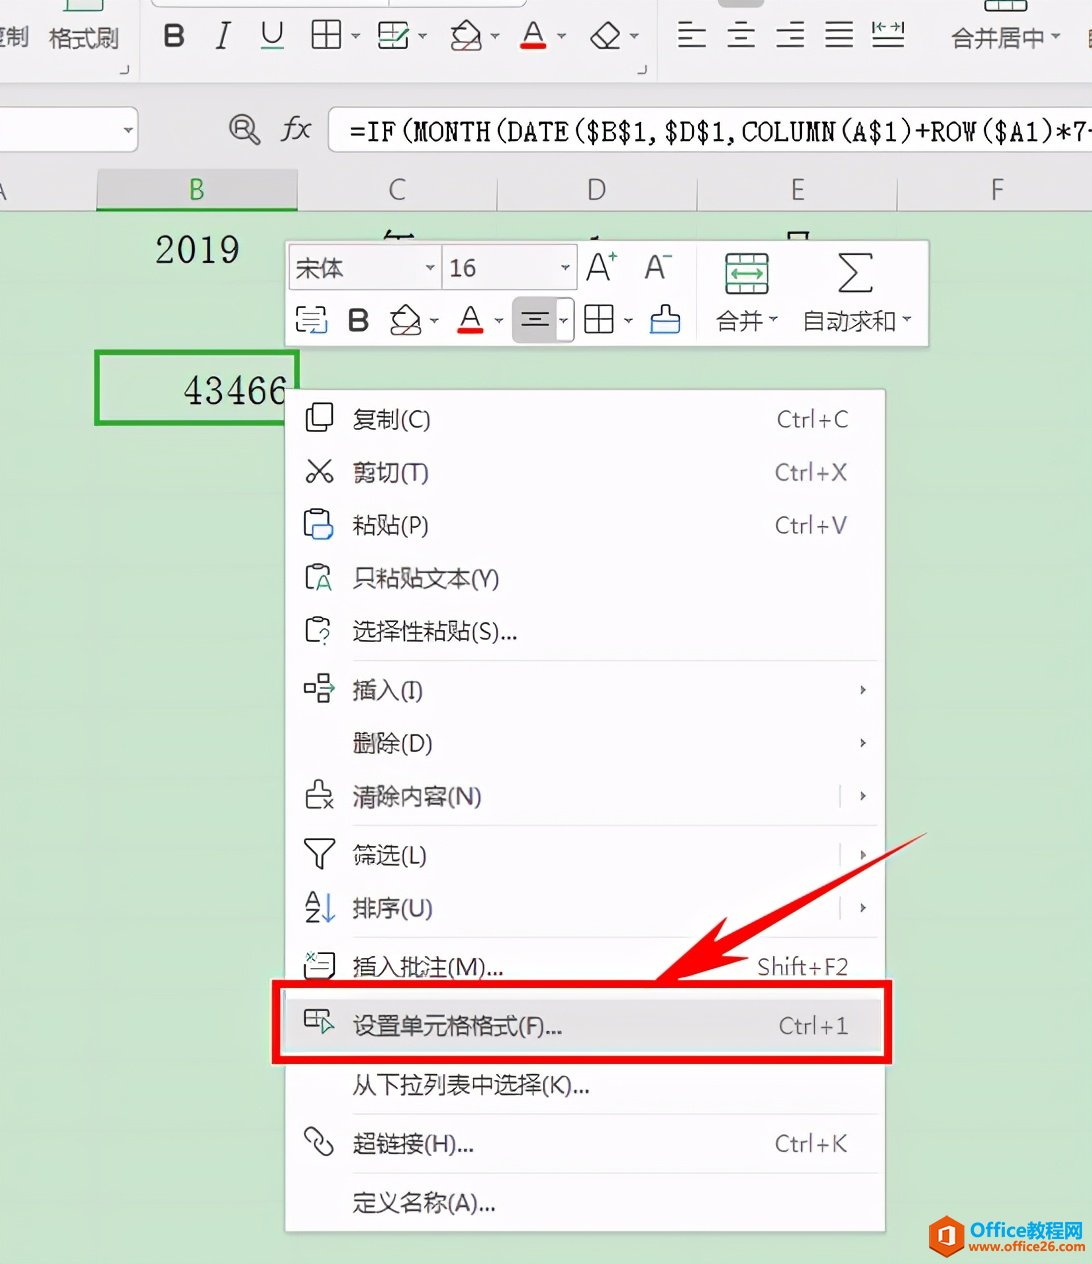Choose Paste (粘贴) from the context menu
The height and width of the screenshot is (1264, 1092).
(585, 525)
